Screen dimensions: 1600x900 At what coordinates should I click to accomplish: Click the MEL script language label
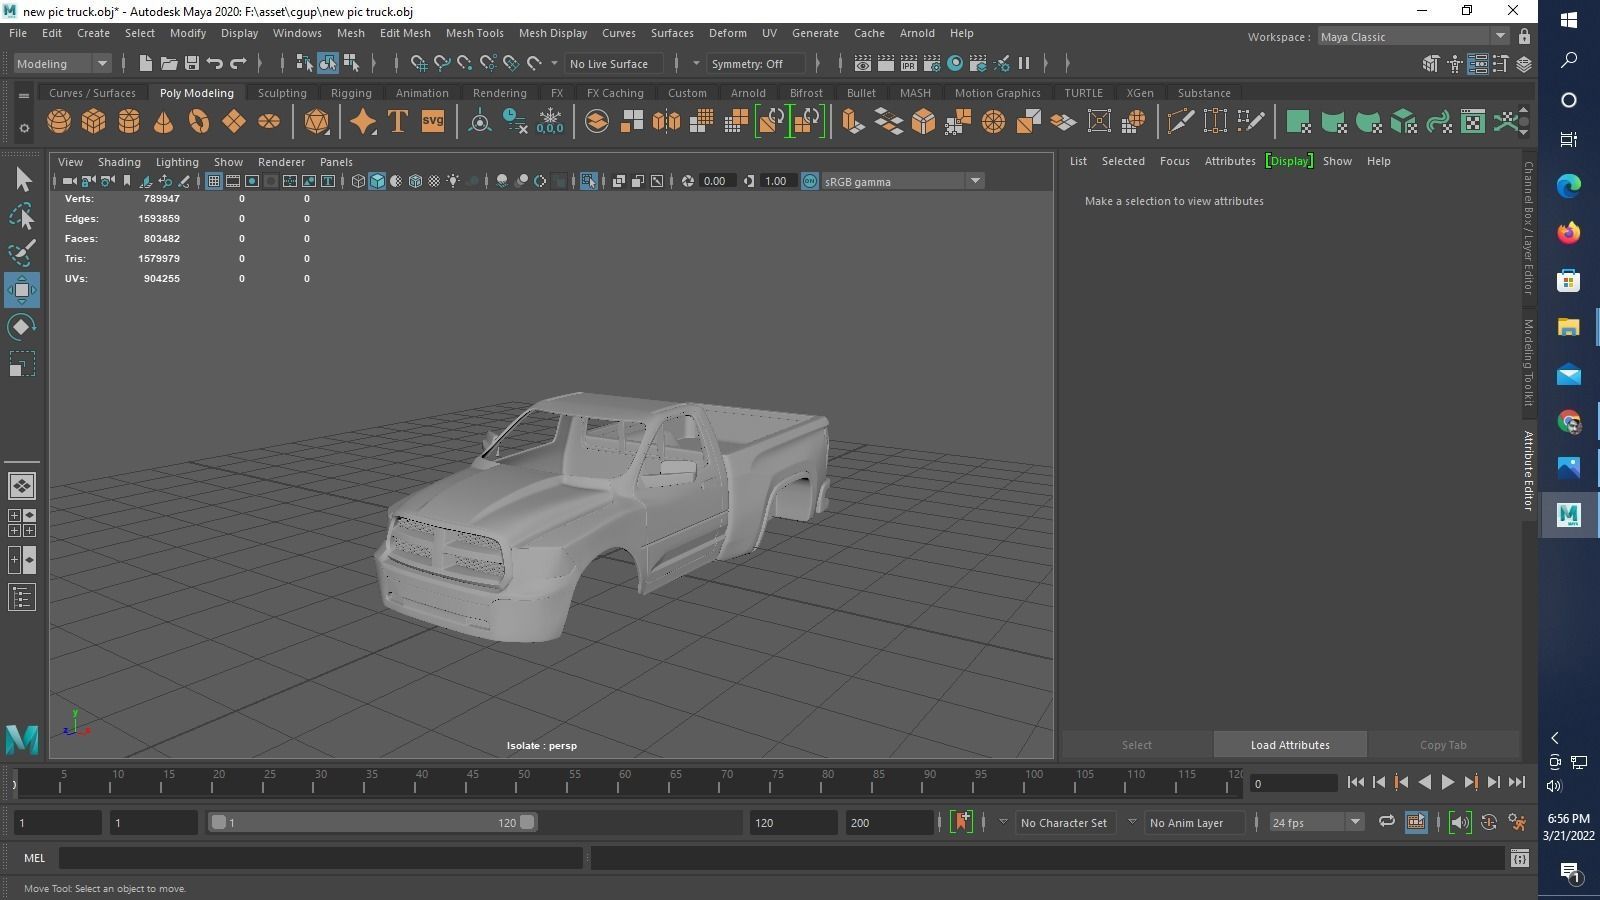click(x=34, y=858)
